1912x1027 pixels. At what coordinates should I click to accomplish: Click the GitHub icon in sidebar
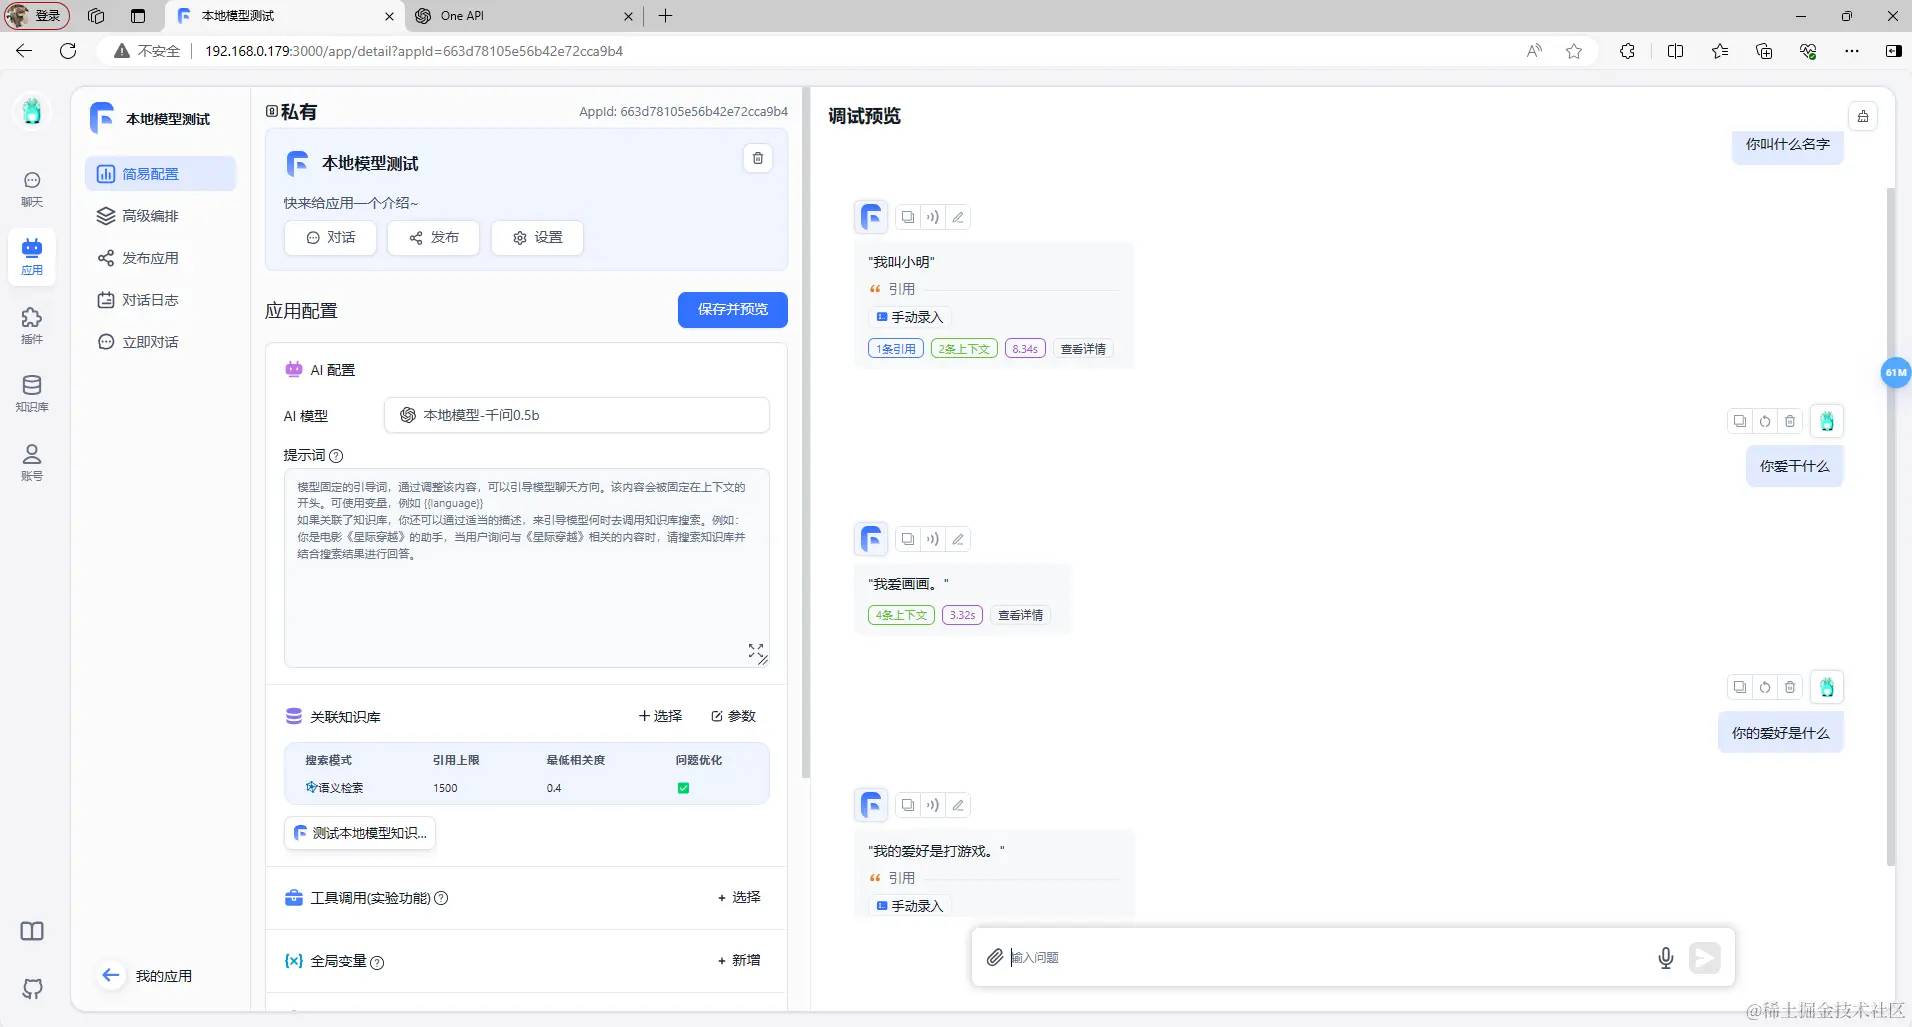pyautogui.click(x=32, y=988)
